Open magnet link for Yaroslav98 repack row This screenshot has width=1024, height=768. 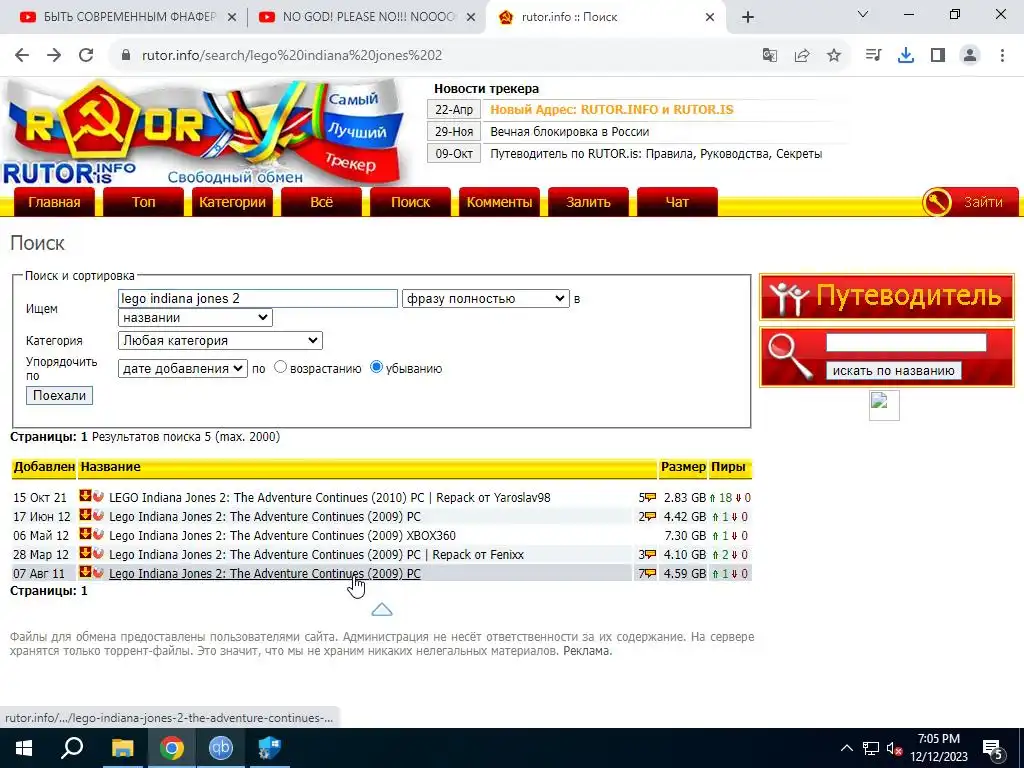[98, 496]
